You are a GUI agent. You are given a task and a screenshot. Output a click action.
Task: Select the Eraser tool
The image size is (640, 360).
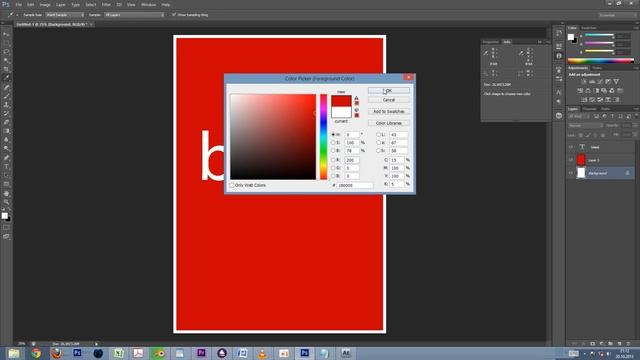[x=6, y=122]
